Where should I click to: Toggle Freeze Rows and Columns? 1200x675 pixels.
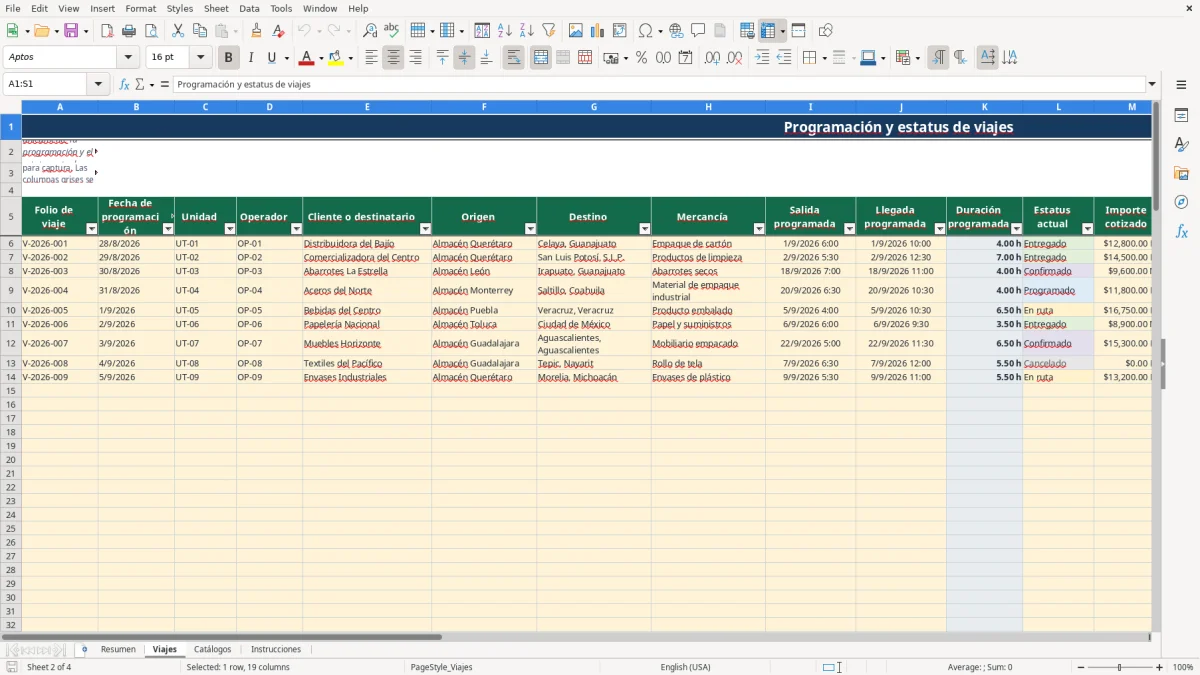(x=768, y=31)
